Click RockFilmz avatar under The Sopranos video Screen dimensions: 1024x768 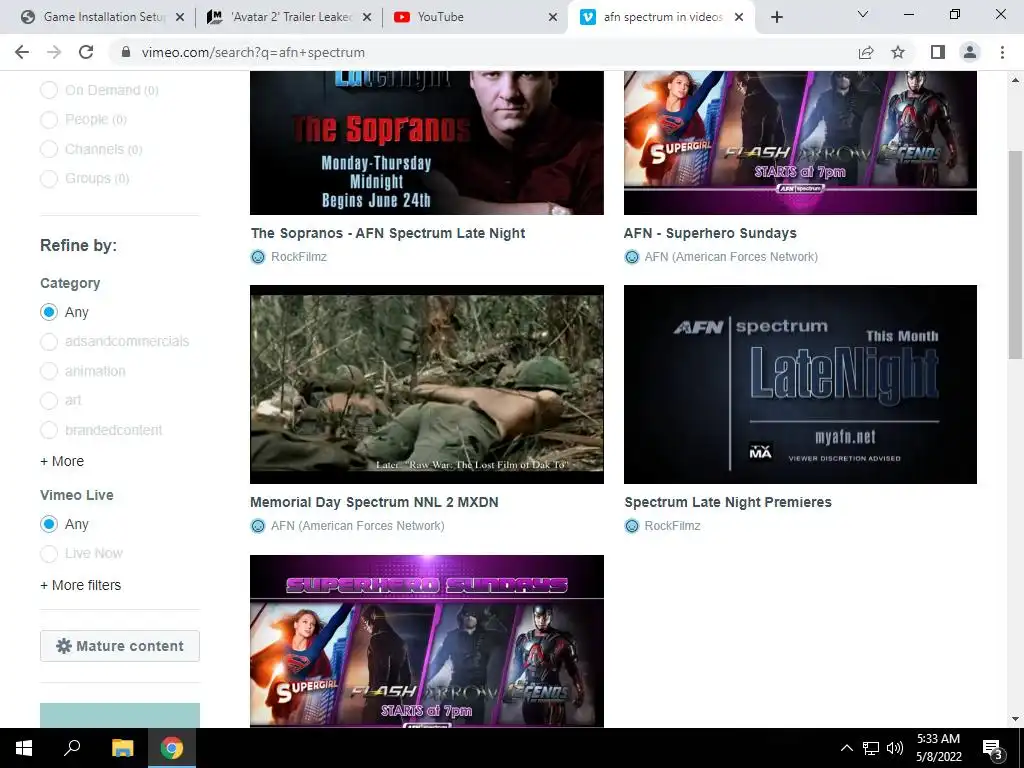point(258,257)
